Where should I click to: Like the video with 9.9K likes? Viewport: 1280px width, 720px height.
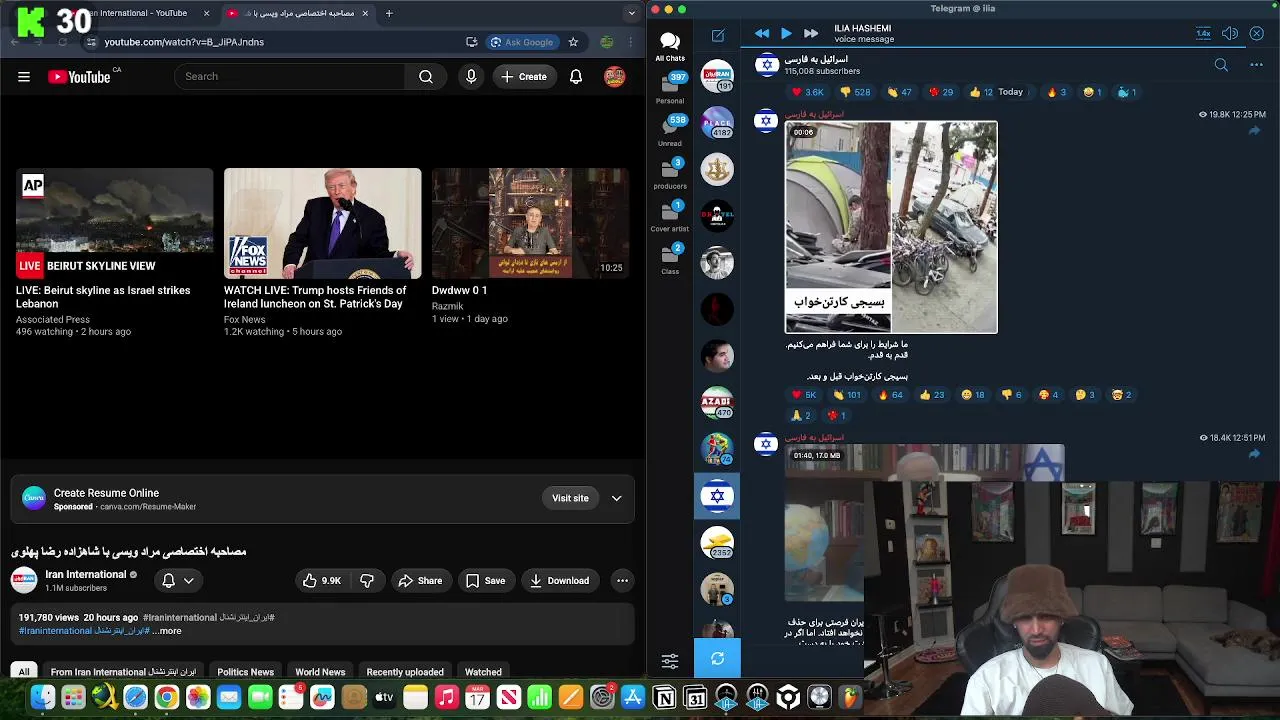321,580
